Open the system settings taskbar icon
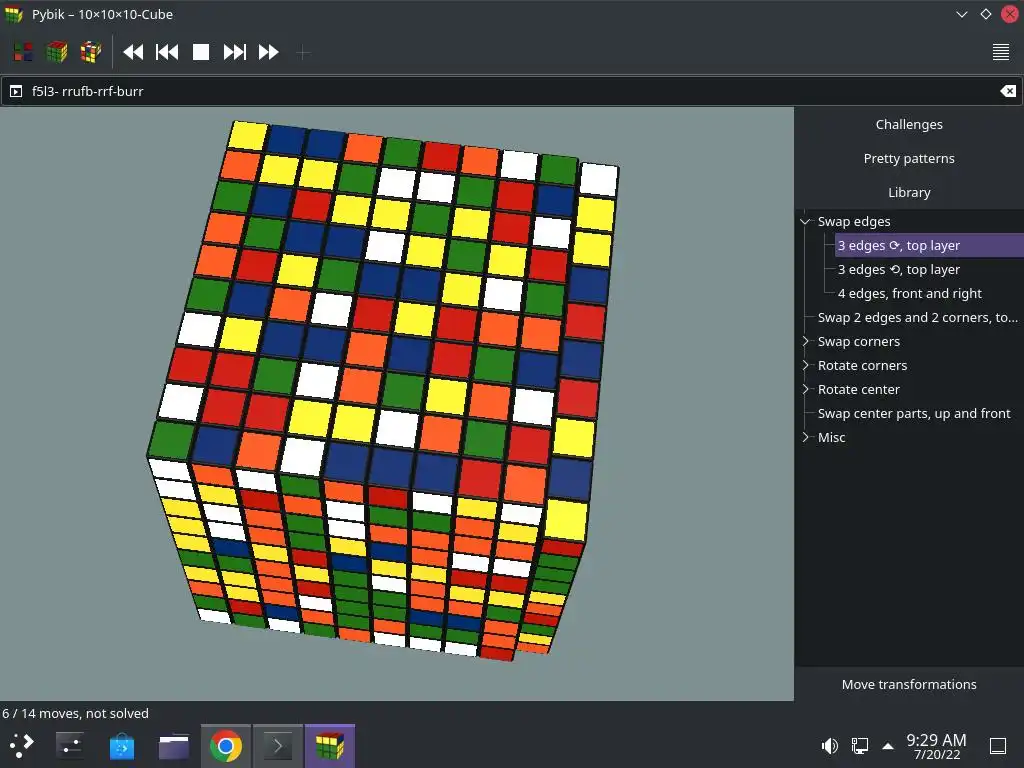The image size is (1024, 768). (x=69, y=745)
